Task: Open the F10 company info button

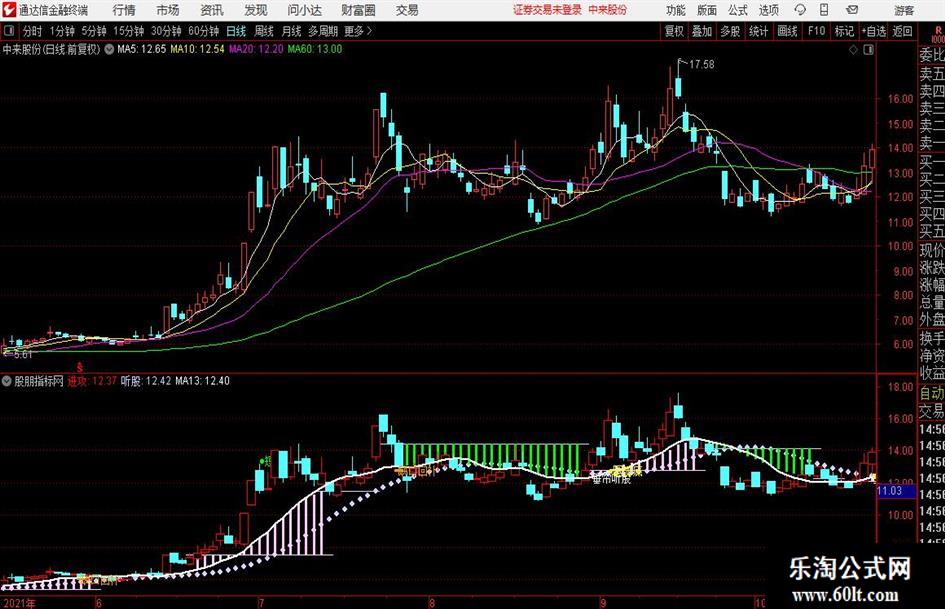Action: point(816,31)
